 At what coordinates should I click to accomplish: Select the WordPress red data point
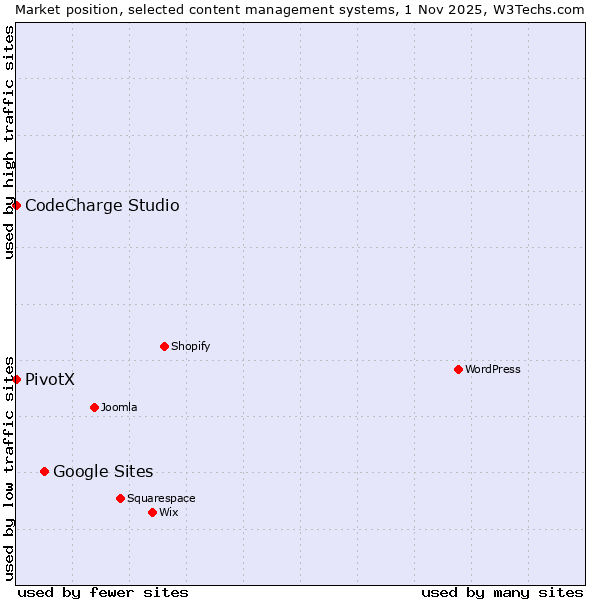458,369
